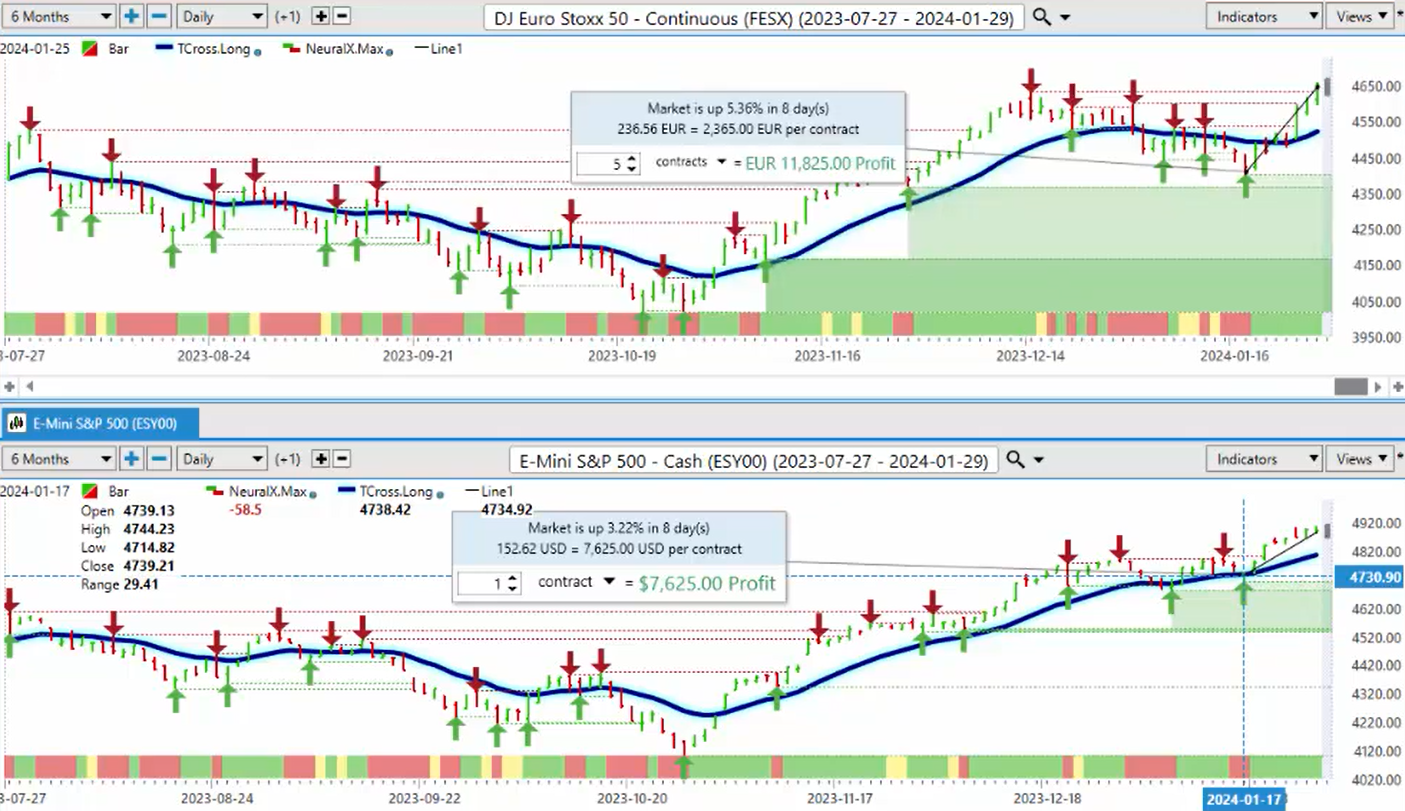Open Views dropdown on S&P 500 chart
This screenshot has width=1405, height=811.
click(x=1362, y=459)
